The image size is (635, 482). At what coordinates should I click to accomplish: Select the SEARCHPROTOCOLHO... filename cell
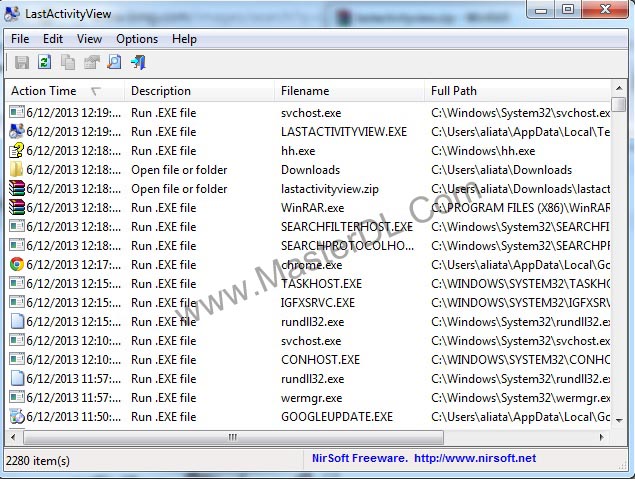tap(347, 246)
